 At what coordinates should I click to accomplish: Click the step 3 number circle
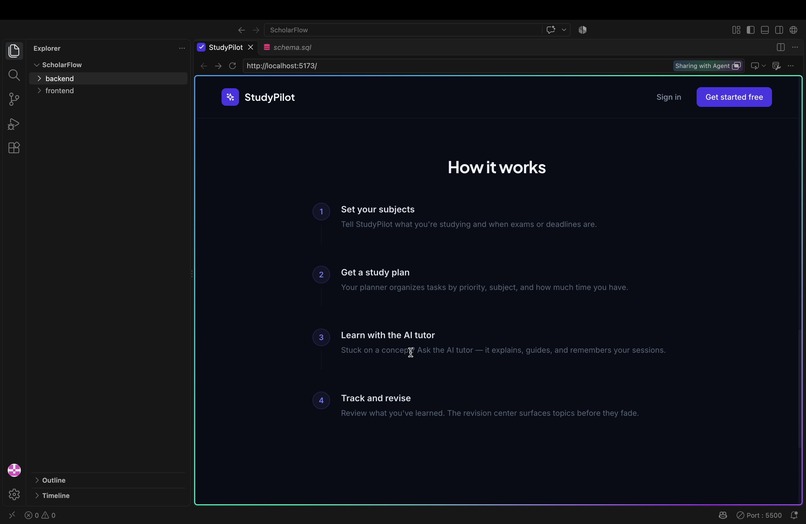click(x=321, y=337)
